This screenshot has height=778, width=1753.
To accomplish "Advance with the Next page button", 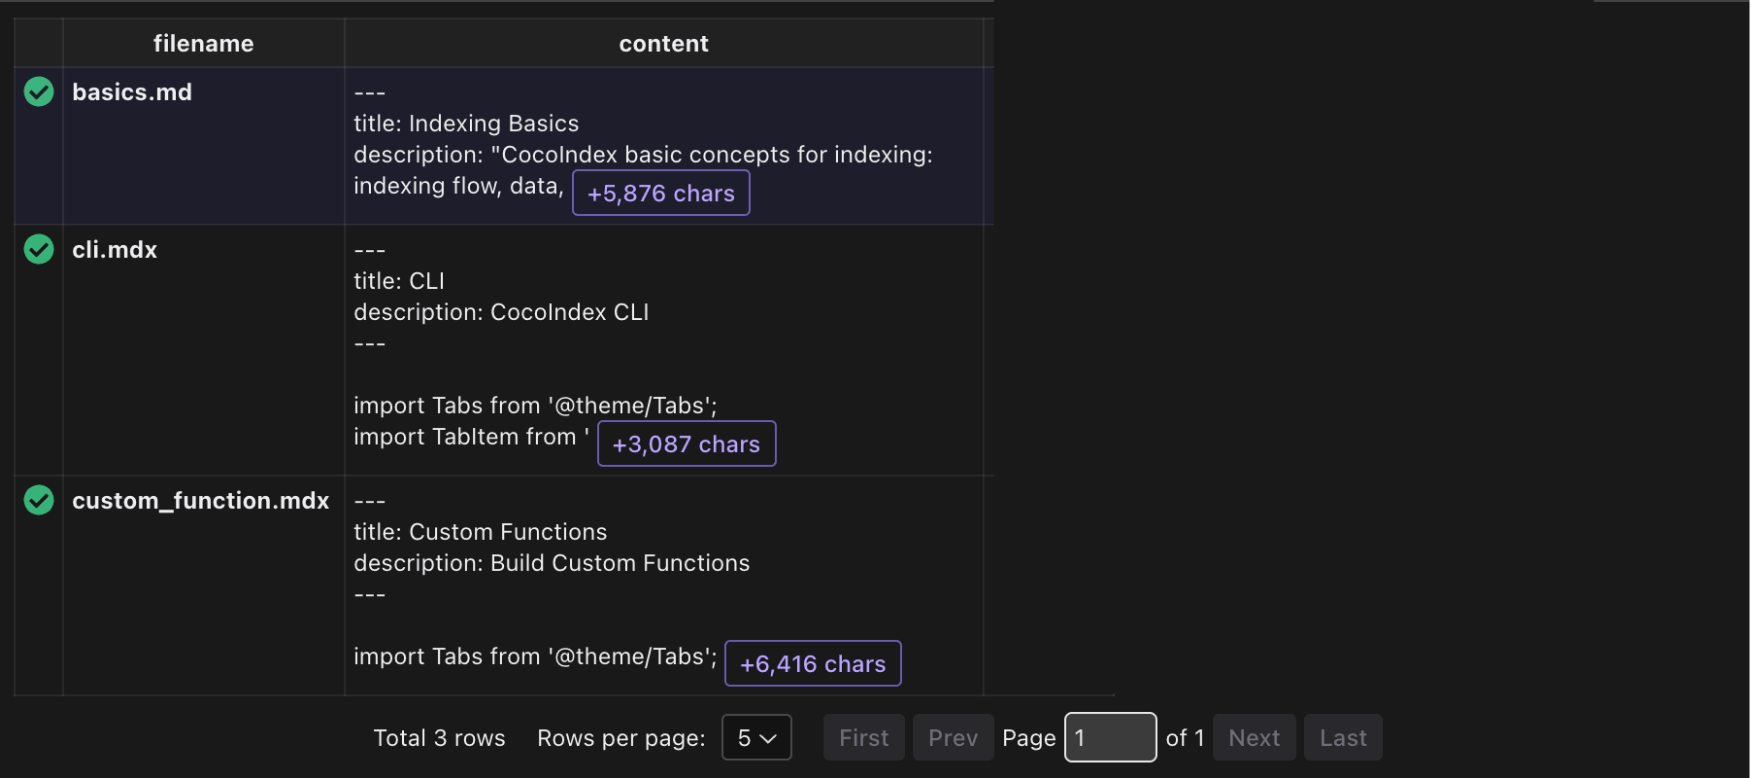I will tap(1254, 737).
